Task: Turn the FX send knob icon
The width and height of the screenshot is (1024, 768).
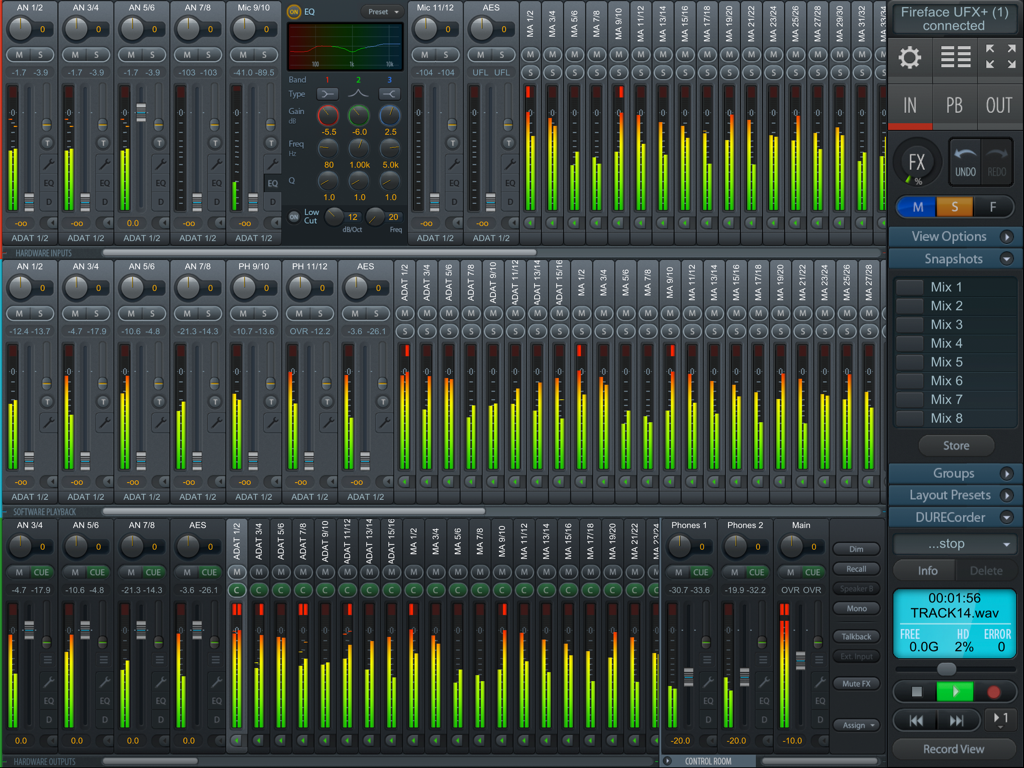Action: 916,160
